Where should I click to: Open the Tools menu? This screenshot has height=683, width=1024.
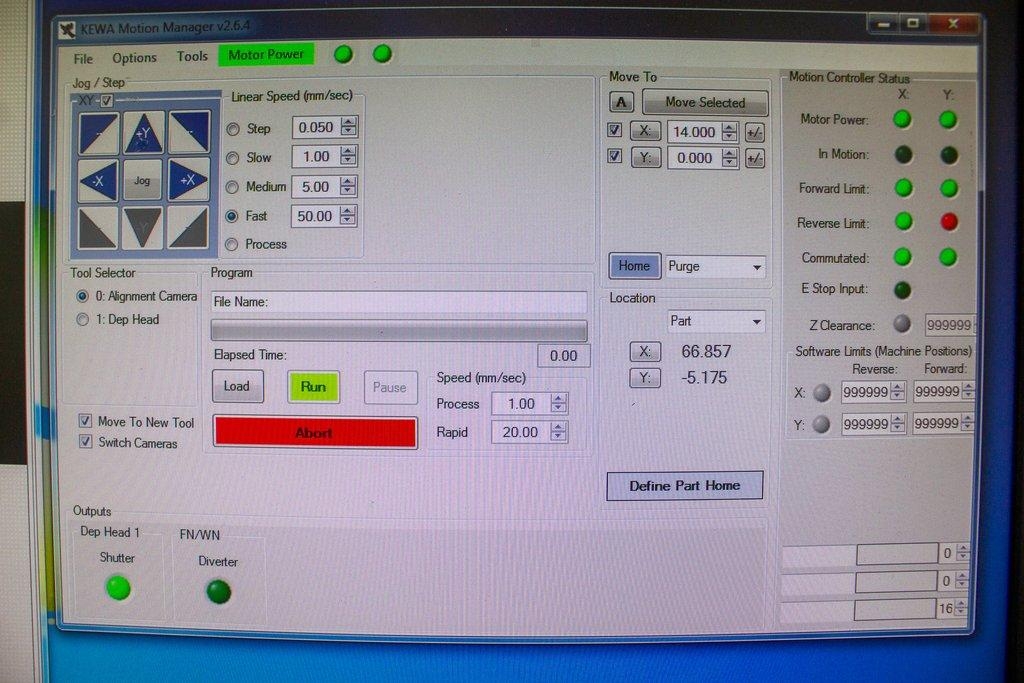192,57
